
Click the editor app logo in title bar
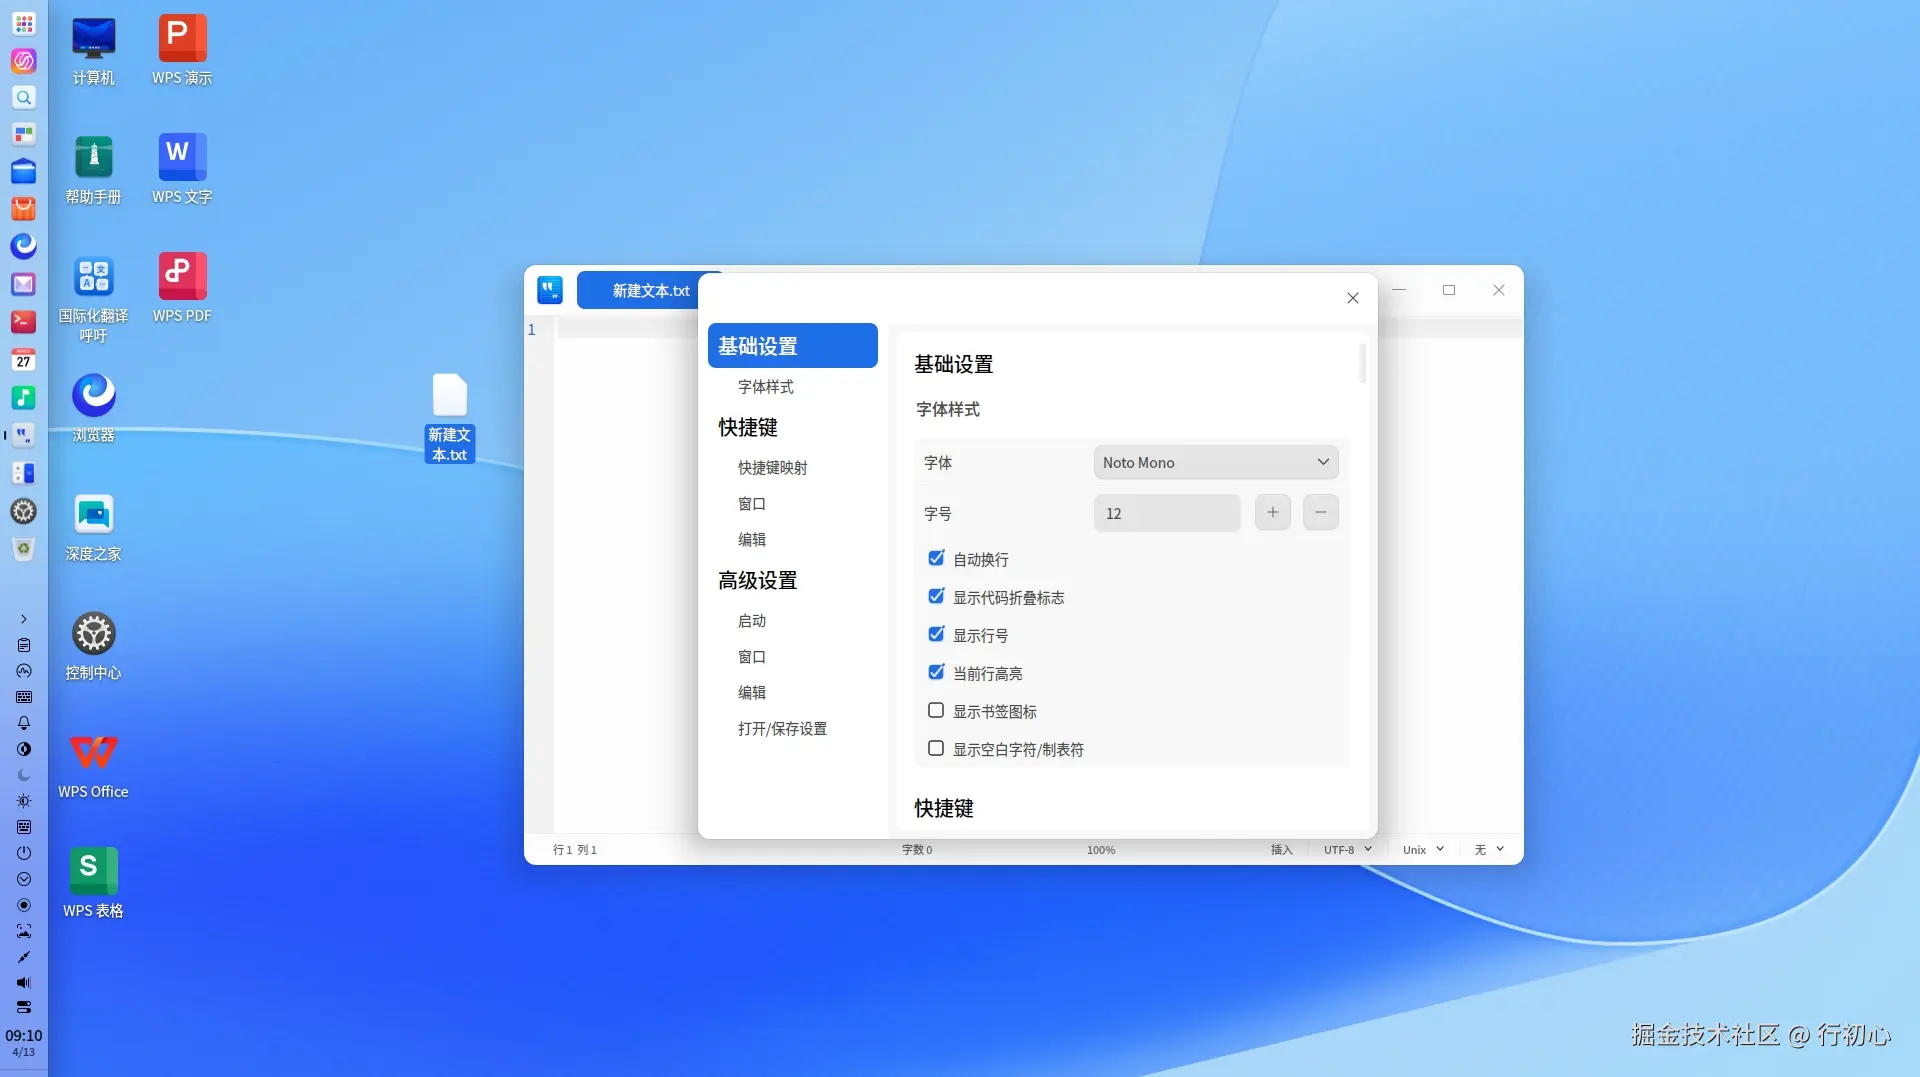click(550, 290)
